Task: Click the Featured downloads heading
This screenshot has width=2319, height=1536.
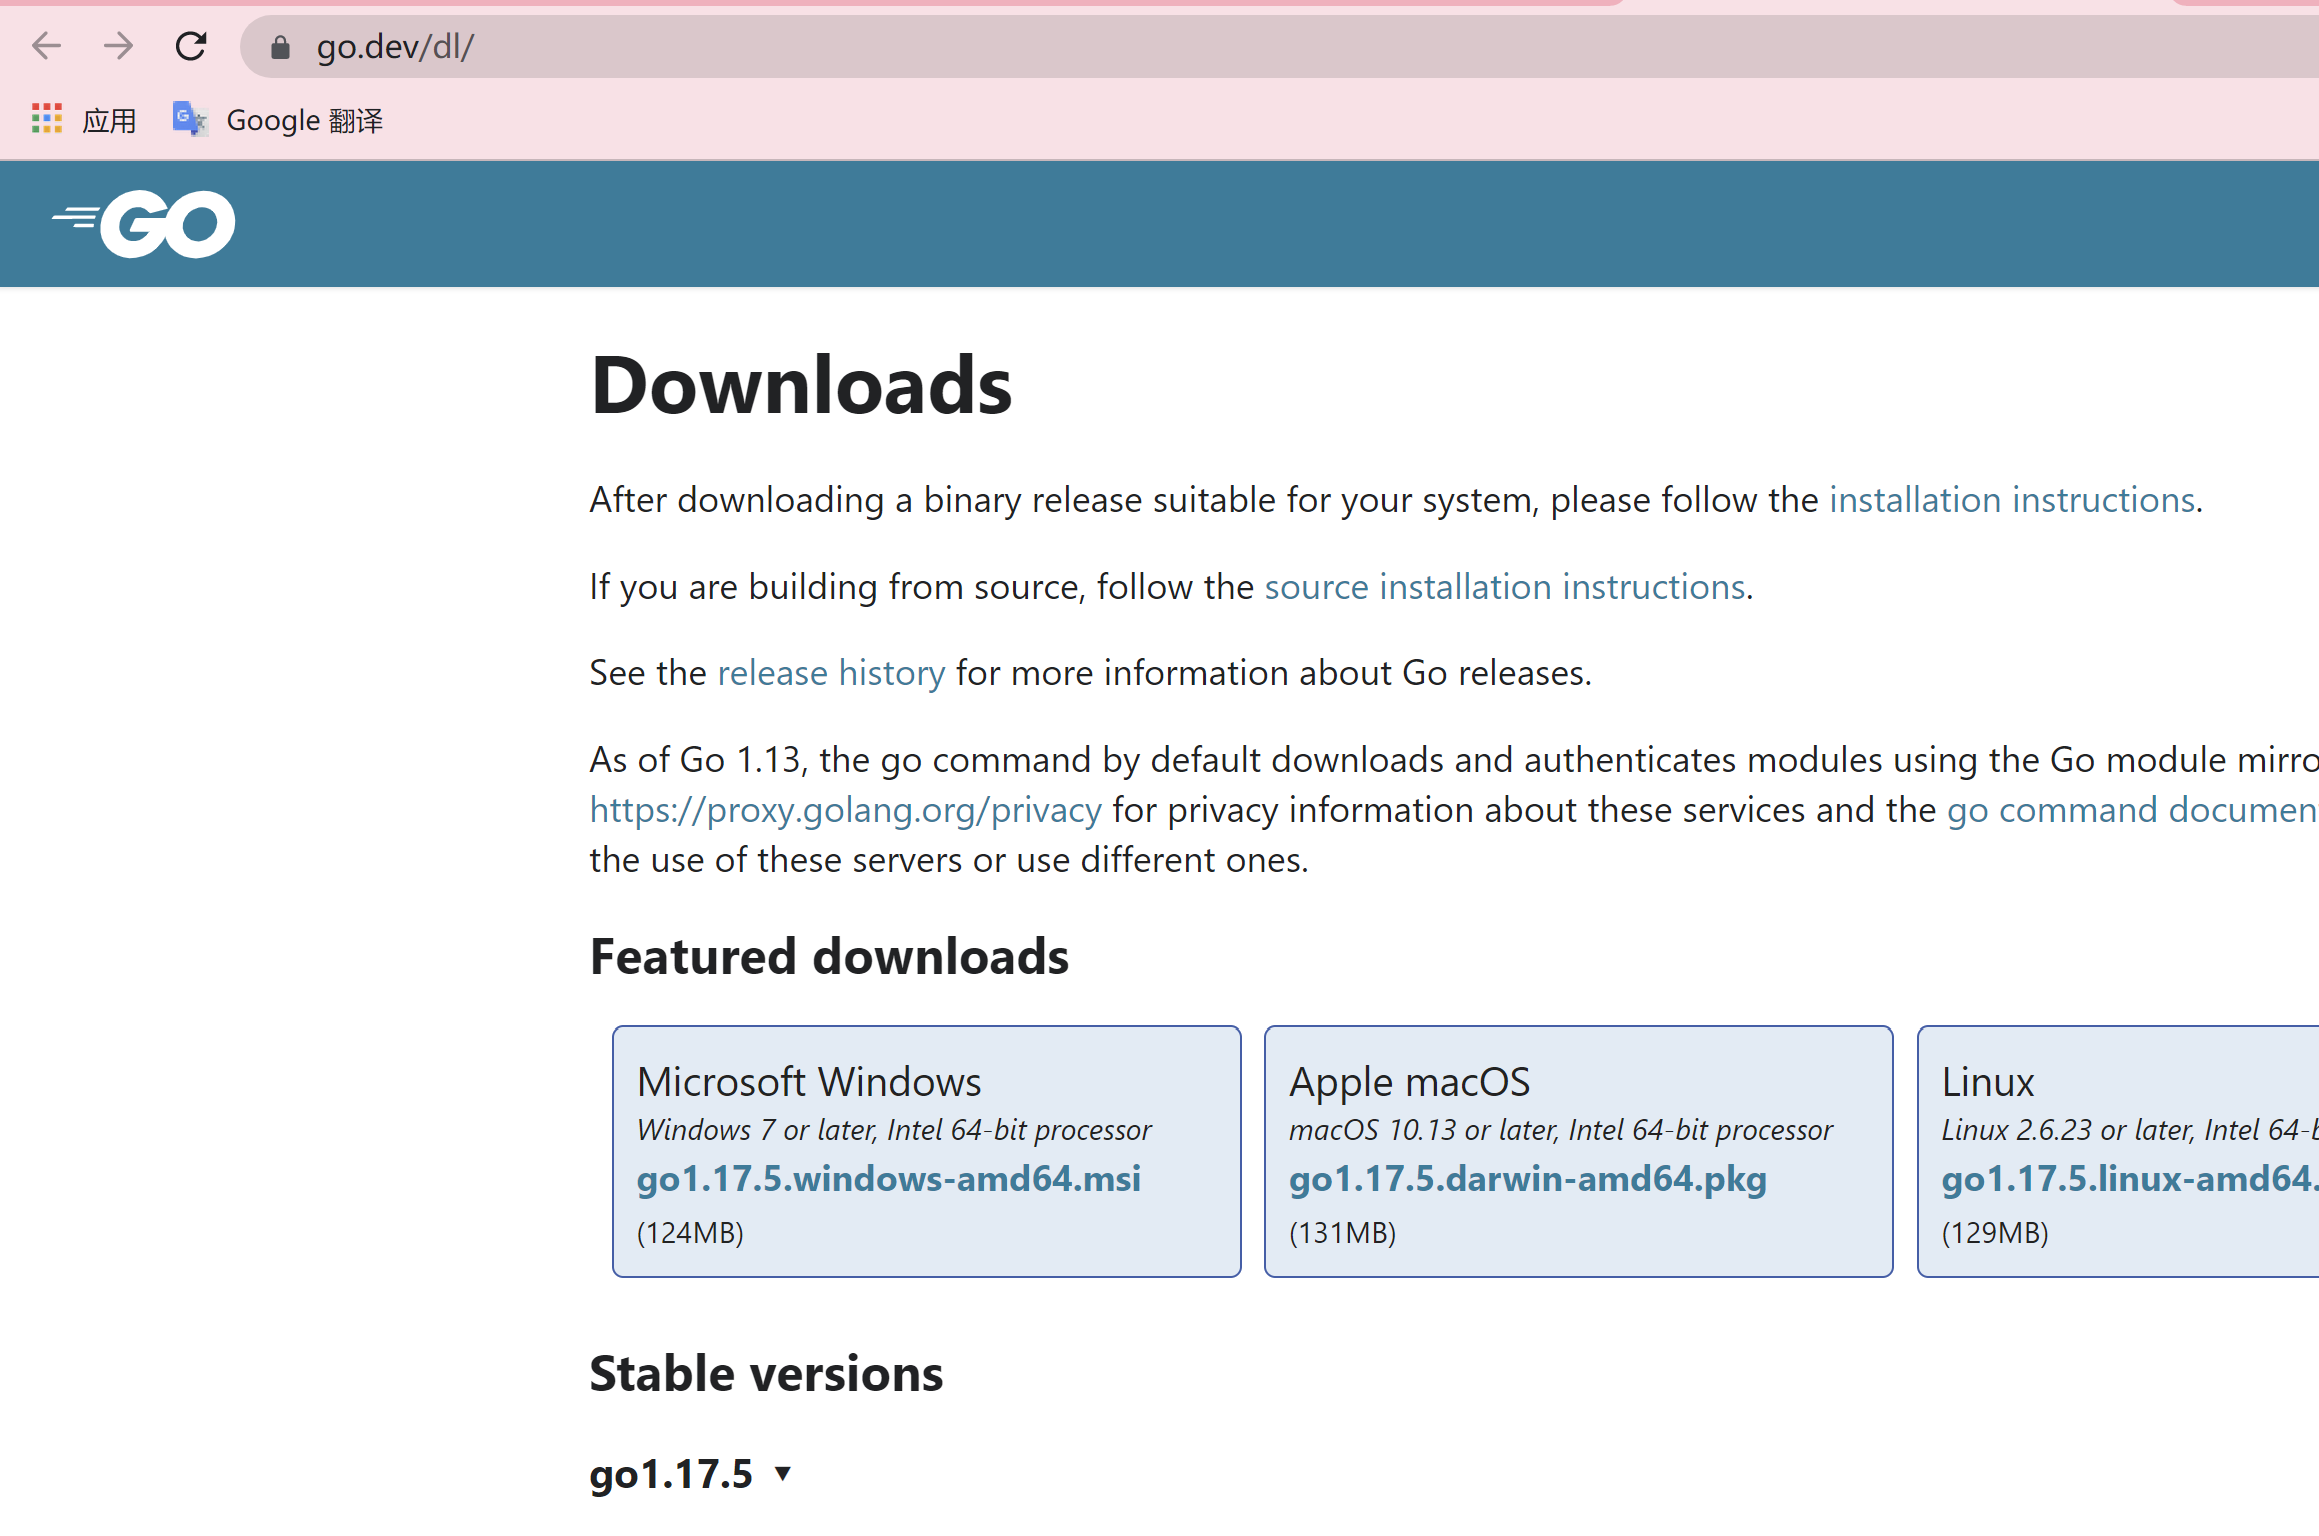Action: click(829, 956)
